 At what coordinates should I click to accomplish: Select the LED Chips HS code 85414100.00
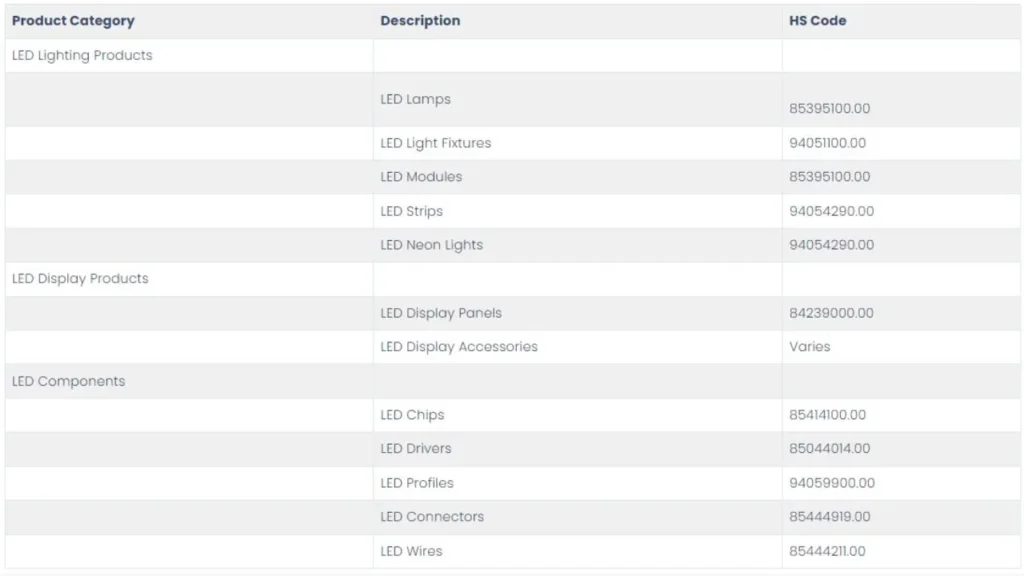coord(827,415)
